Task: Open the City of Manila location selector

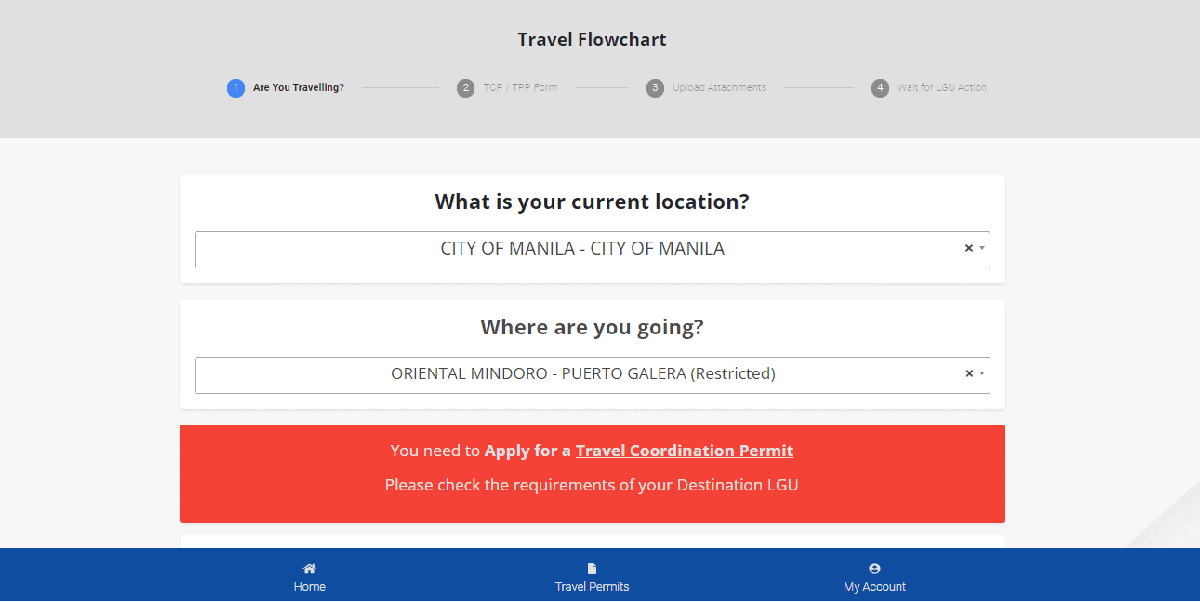Action: (x=582, y=249)
